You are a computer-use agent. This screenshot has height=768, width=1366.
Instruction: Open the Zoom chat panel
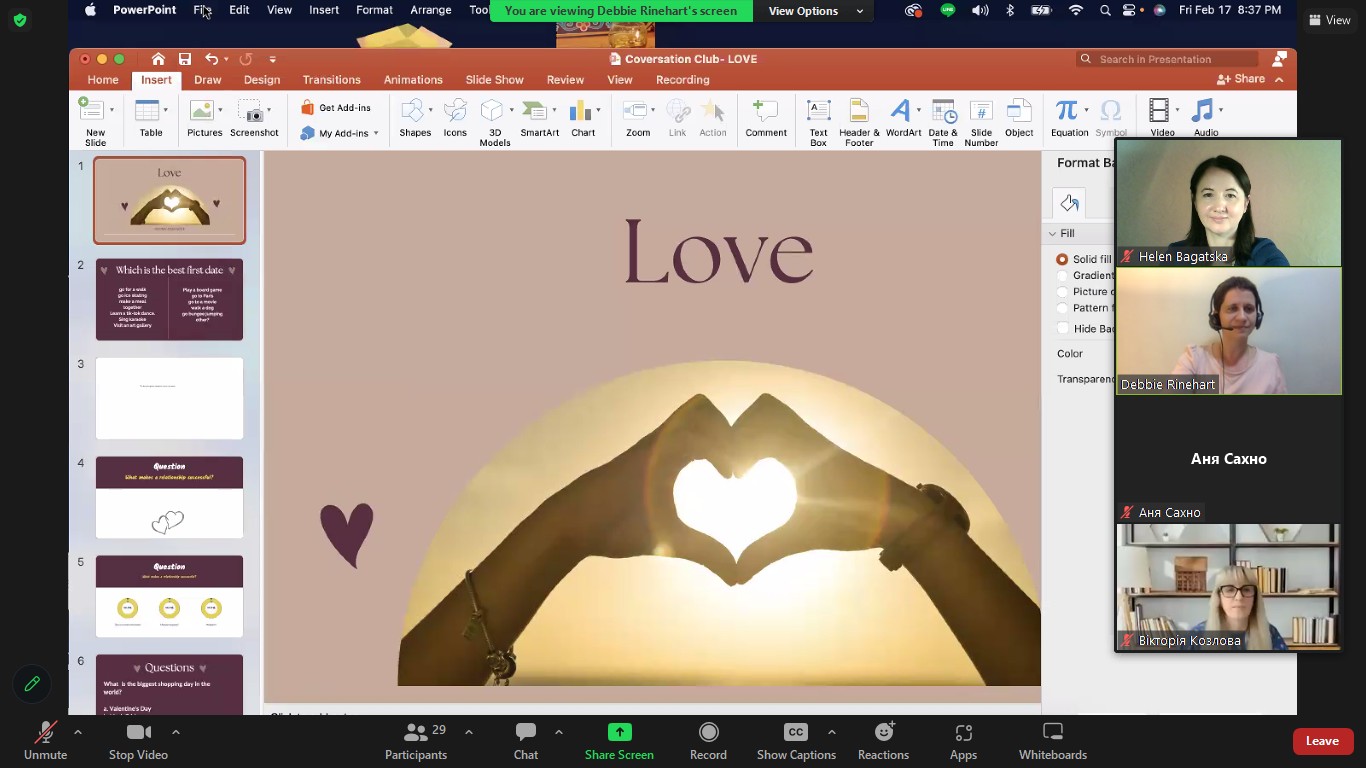(x=525, y=740)
